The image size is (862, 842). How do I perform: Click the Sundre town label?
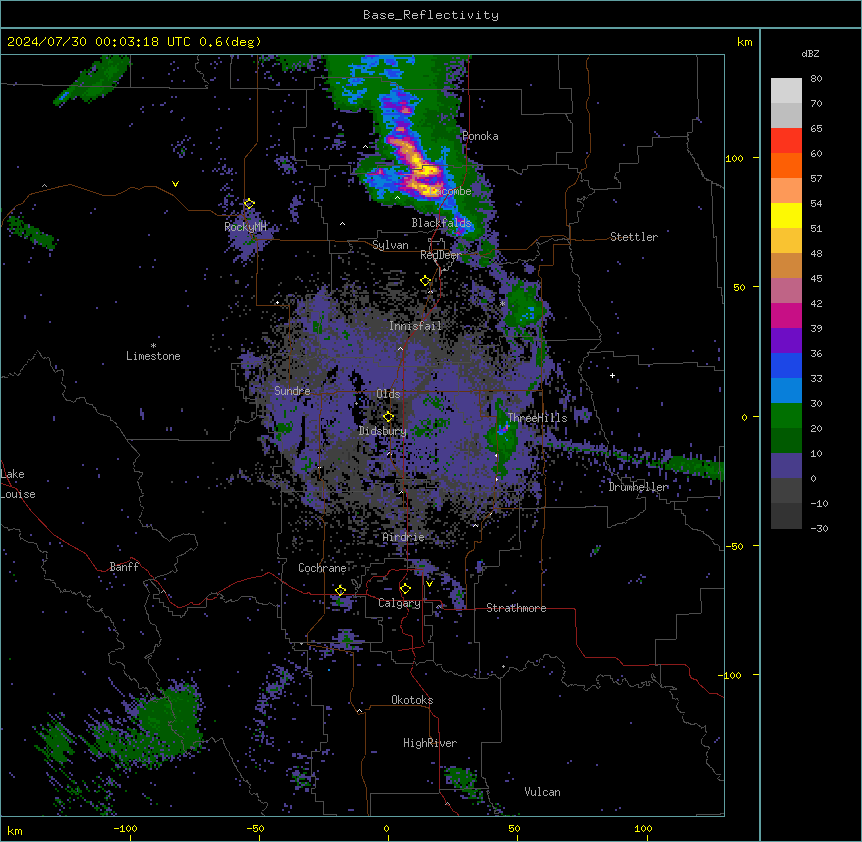pyautogui.click(x=292, y=391)
